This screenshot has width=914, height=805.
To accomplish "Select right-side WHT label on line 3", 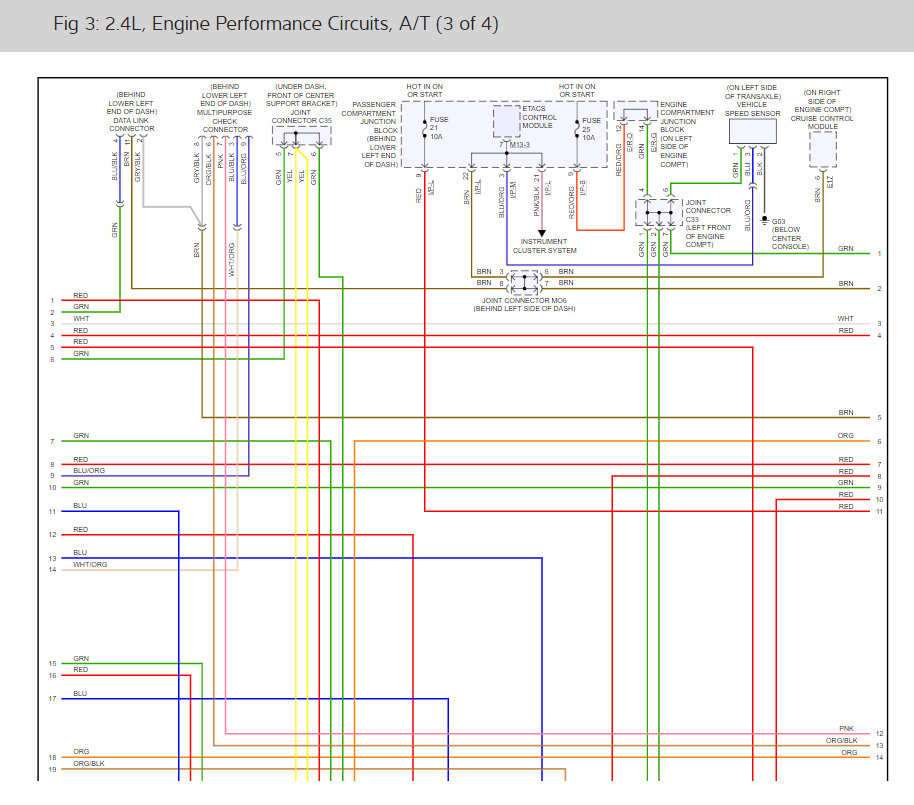I will 846,318.
